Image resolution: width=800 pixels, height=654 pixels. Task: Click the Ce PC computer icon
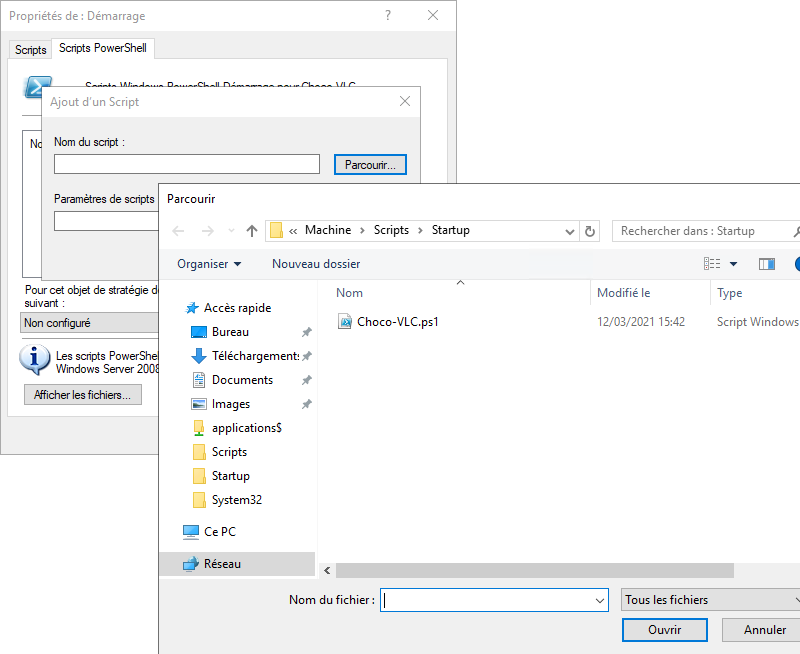191,532
